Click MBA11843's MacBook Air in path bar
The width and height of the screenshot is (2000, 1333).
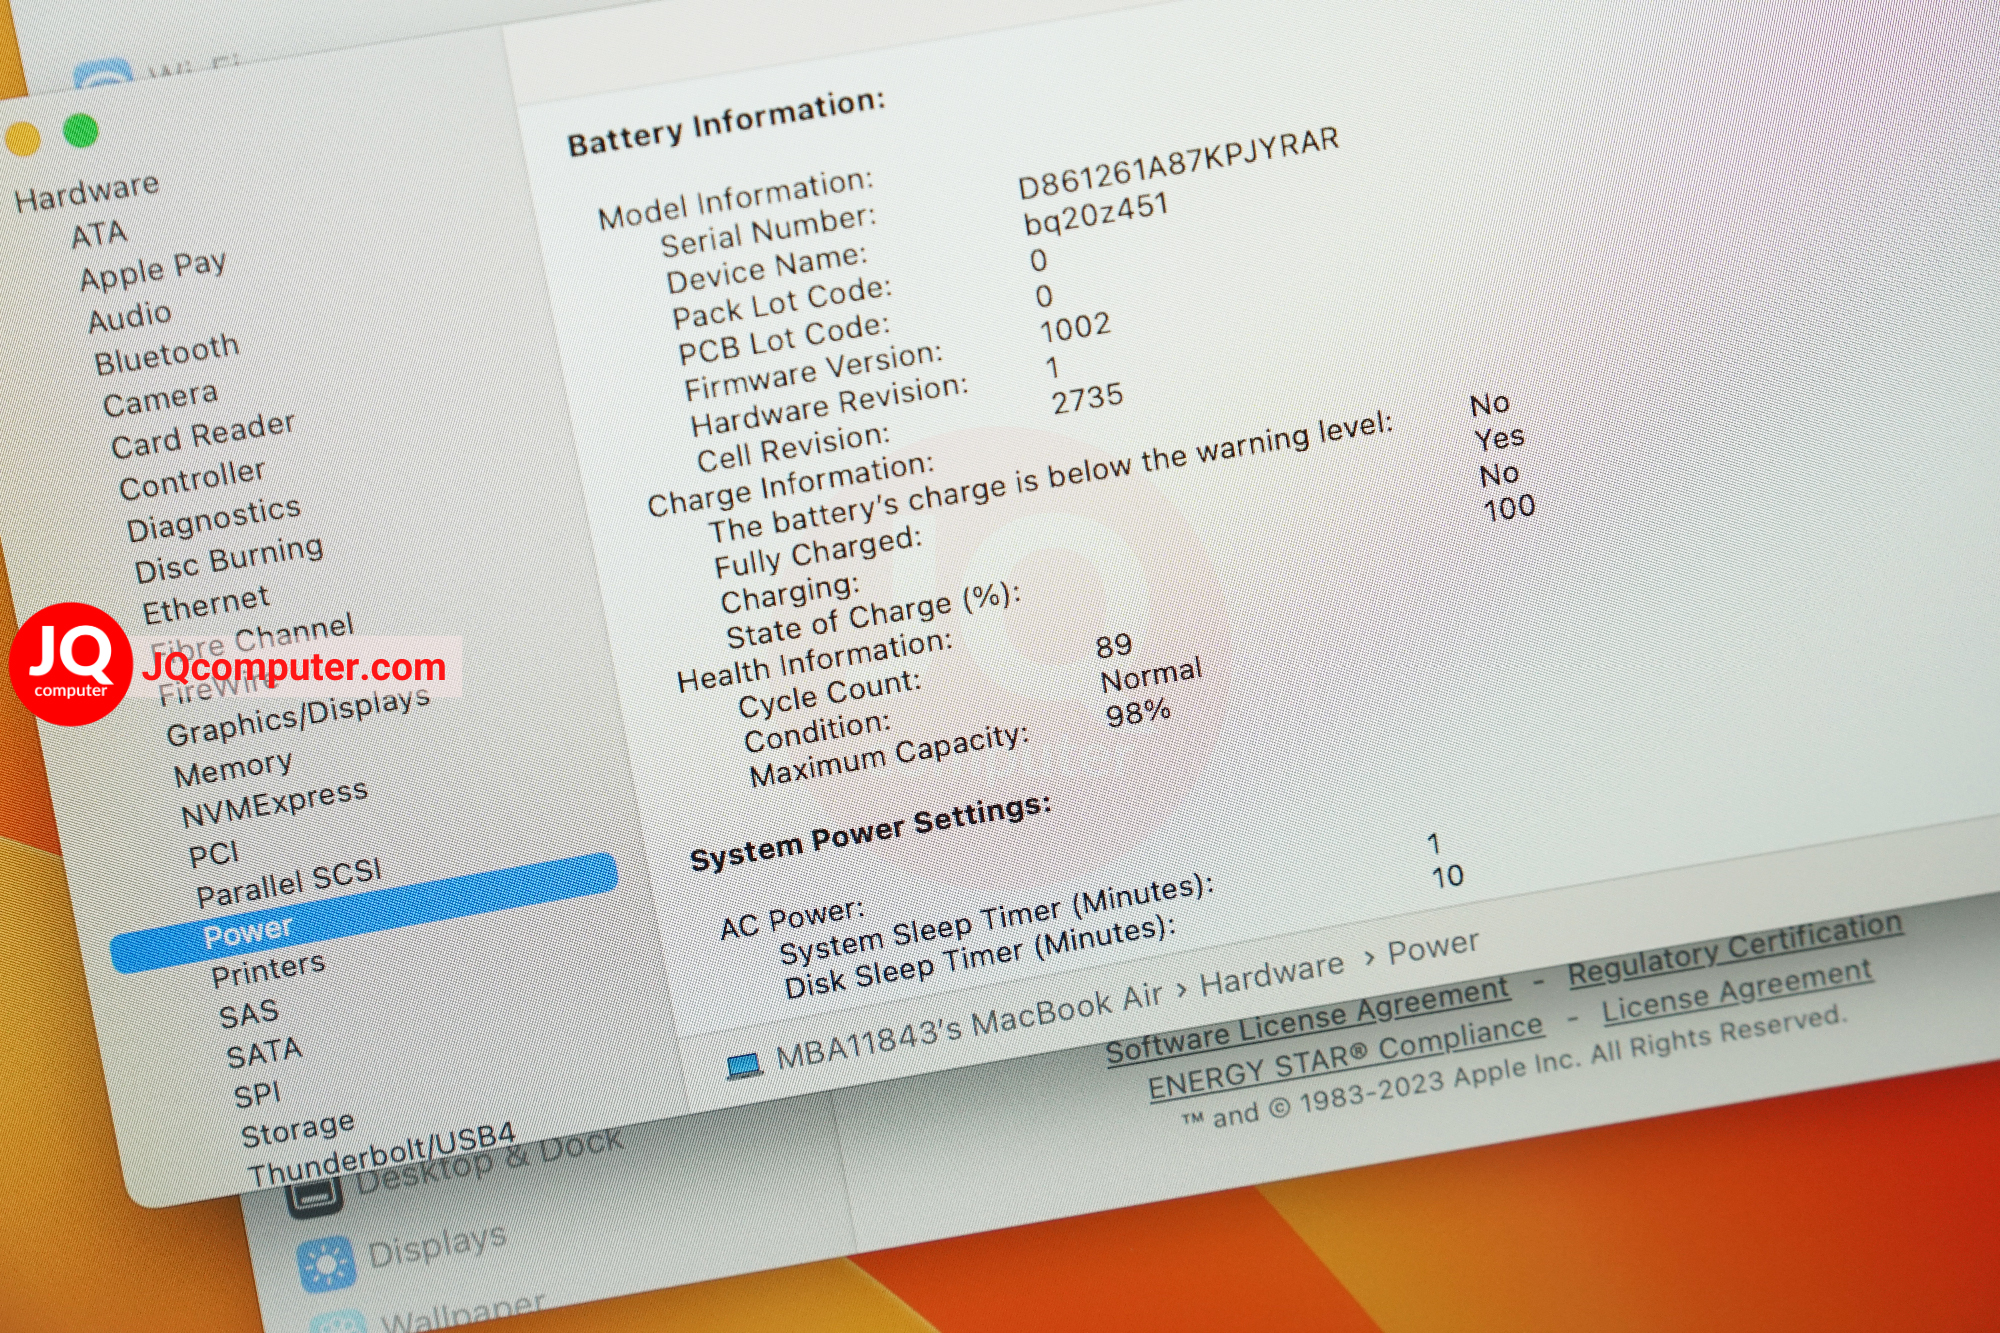[969, 1027]
